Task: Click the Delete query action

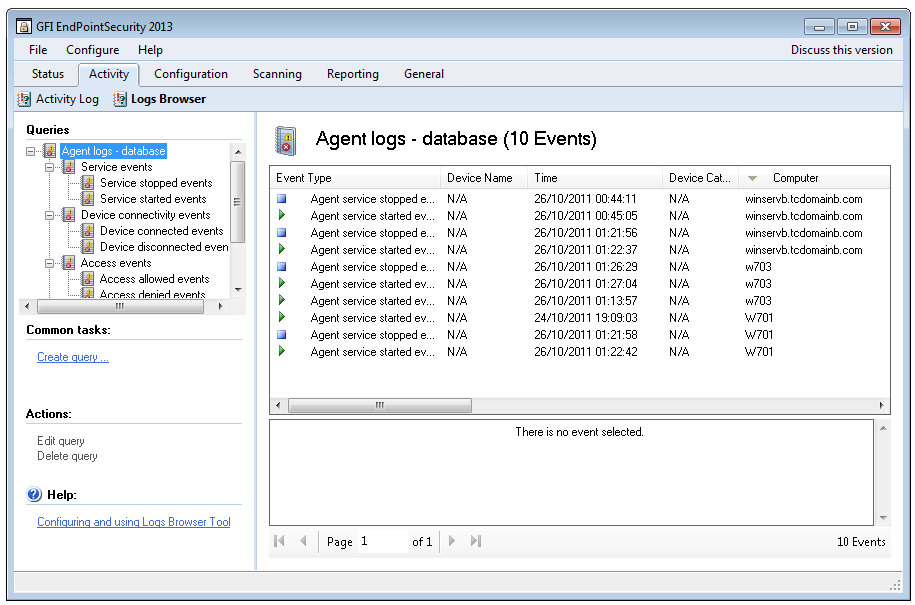Action: pyautogui.click(x=67, y=456)
